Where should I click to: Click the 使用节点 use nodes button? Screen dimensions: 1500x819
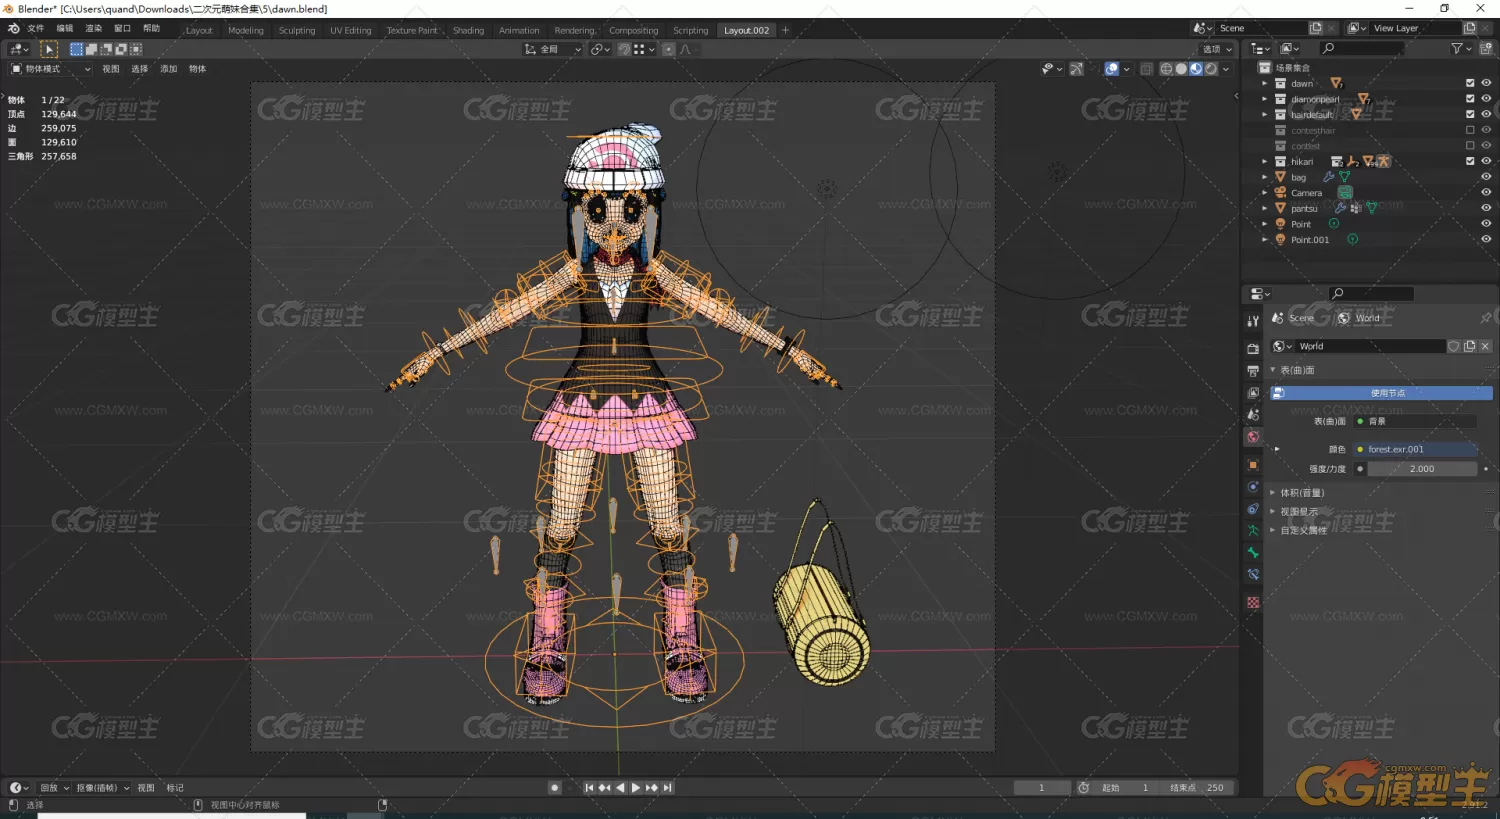pyautogui.click(x=1382, y=393)
